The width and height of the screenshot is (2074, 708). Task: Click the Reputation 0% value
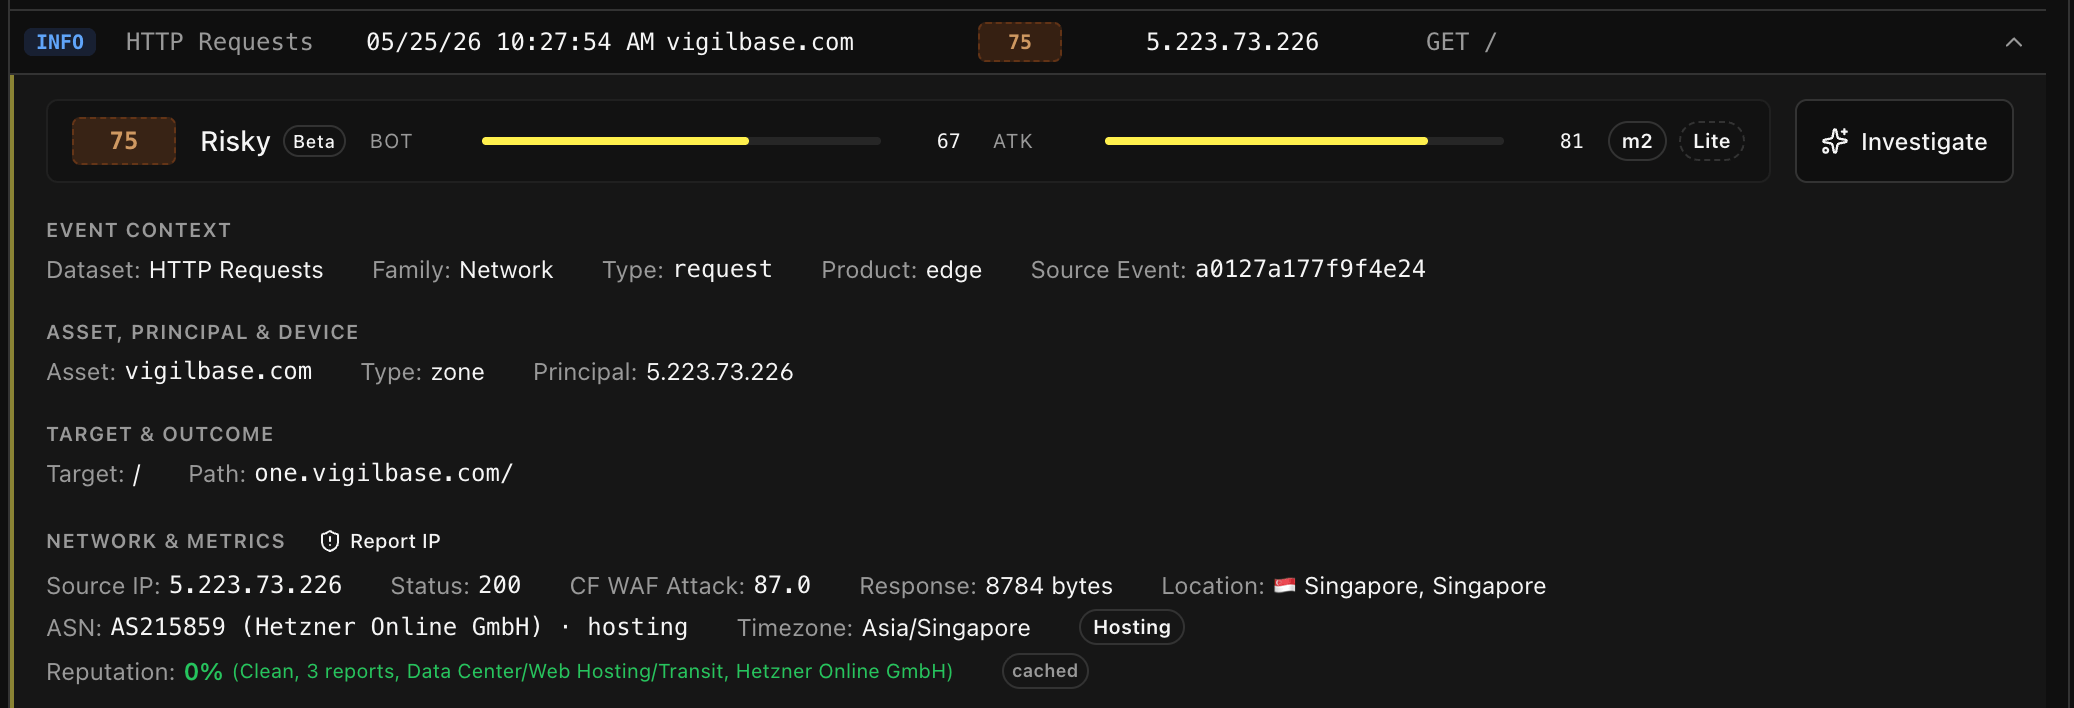pyautogui.click(x=203, y=672)
